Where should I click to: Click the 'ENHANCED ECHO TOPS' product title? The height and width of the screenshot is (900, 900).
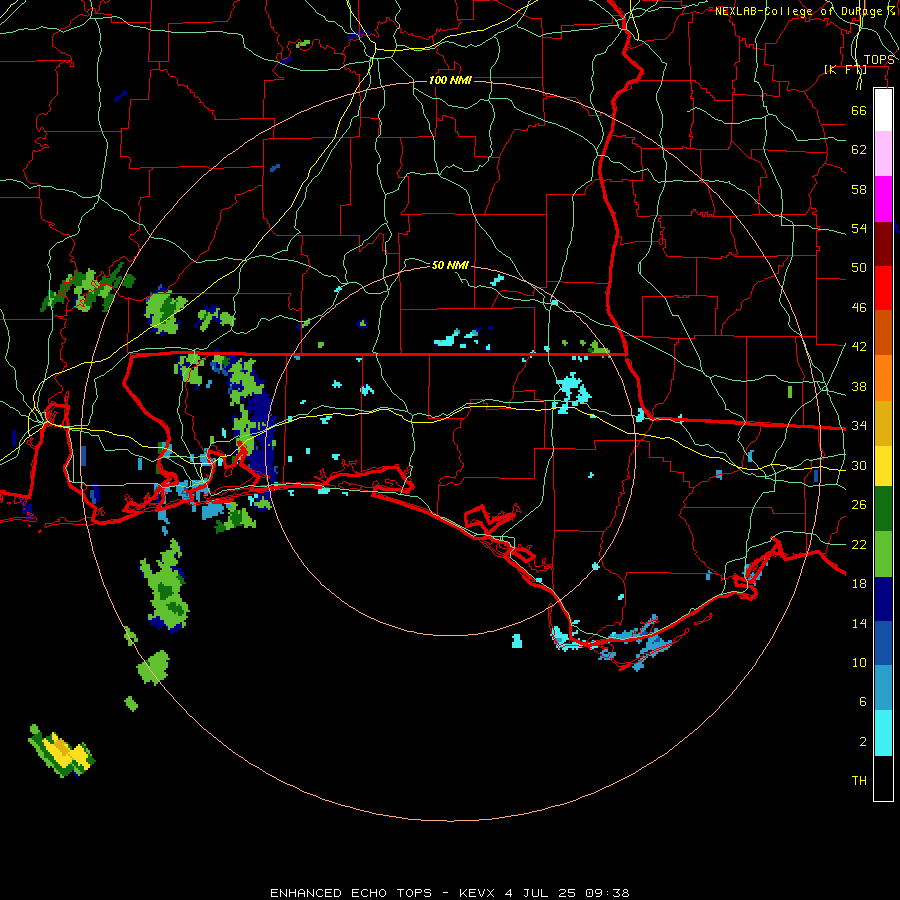[x=351, y=893]
